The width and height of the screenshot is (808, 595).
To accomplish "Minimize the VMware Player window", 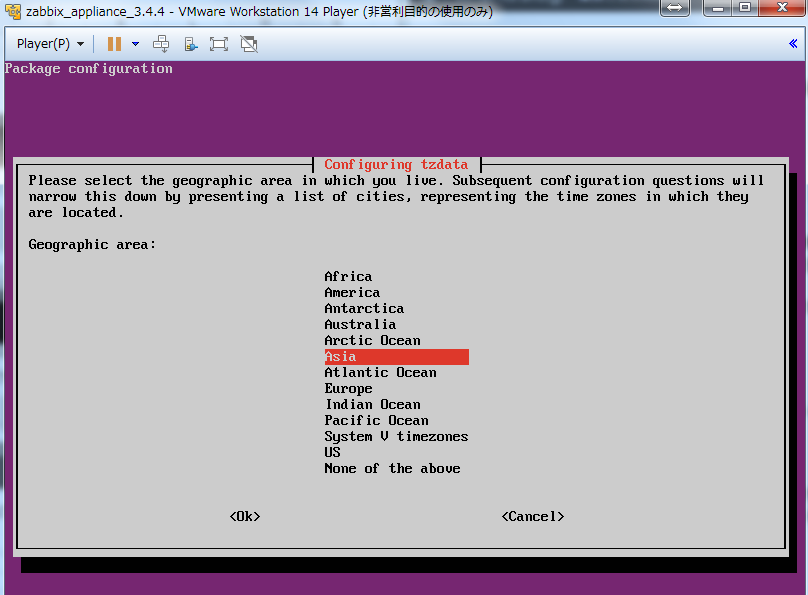I will coord(718,8).
